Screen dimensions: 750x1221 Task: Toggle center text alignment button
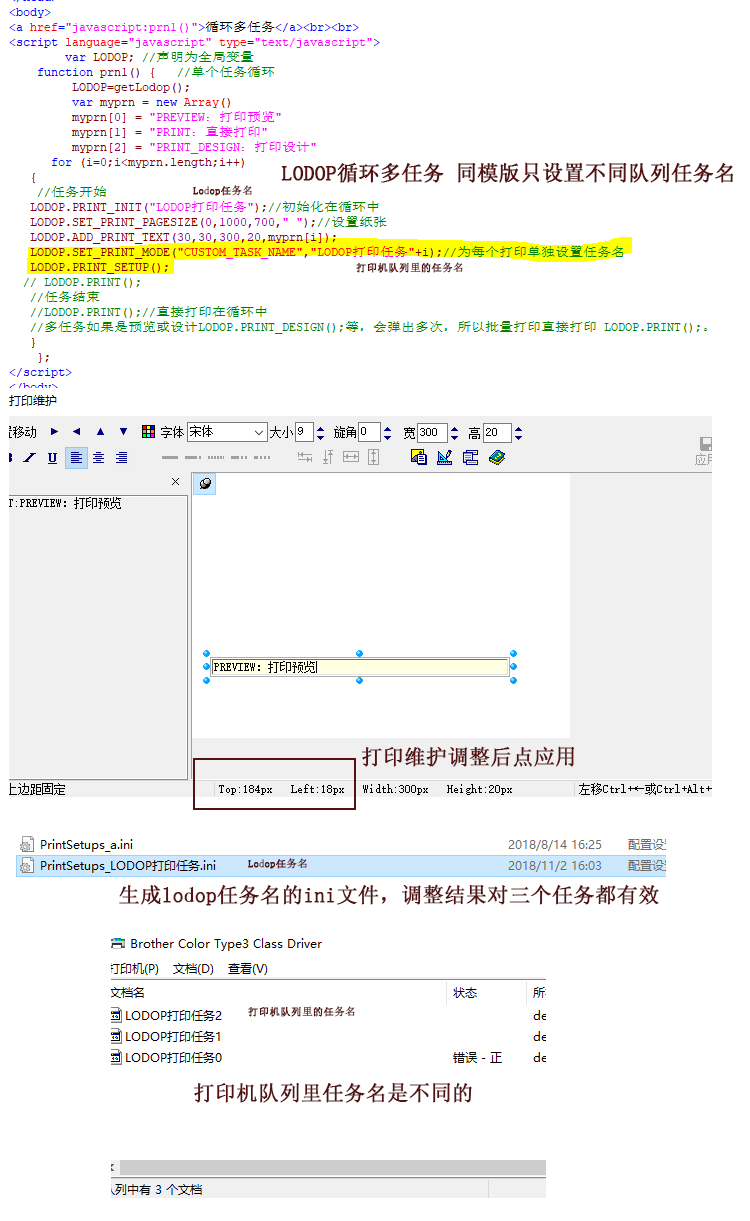(x=99, y=458)
